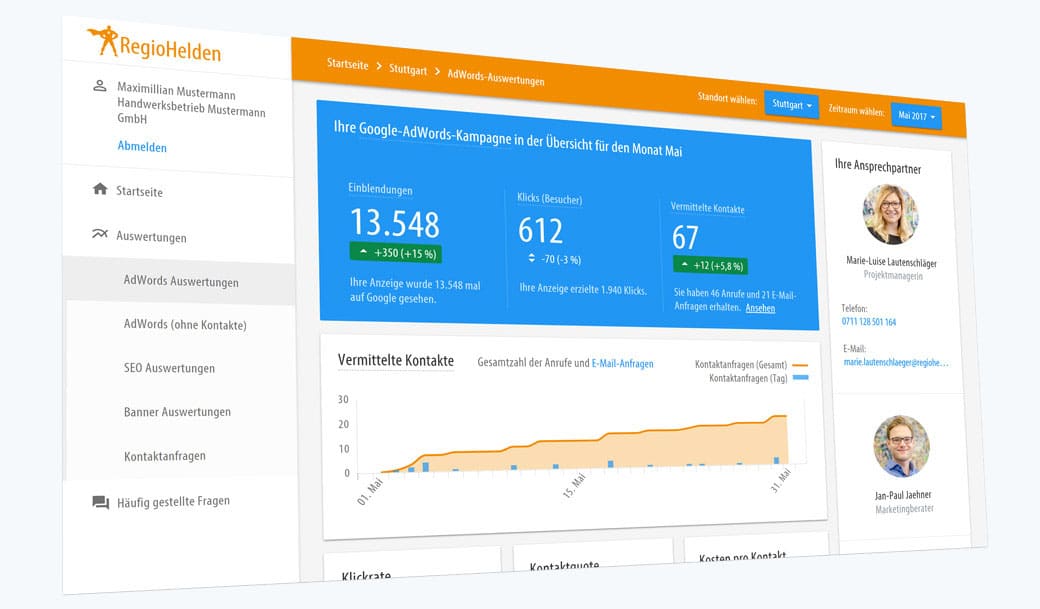This screenshot has width=1040, height=609.
Task: Select AdWords (ohne Kontakte) menu item
Action: click(185, 324)
